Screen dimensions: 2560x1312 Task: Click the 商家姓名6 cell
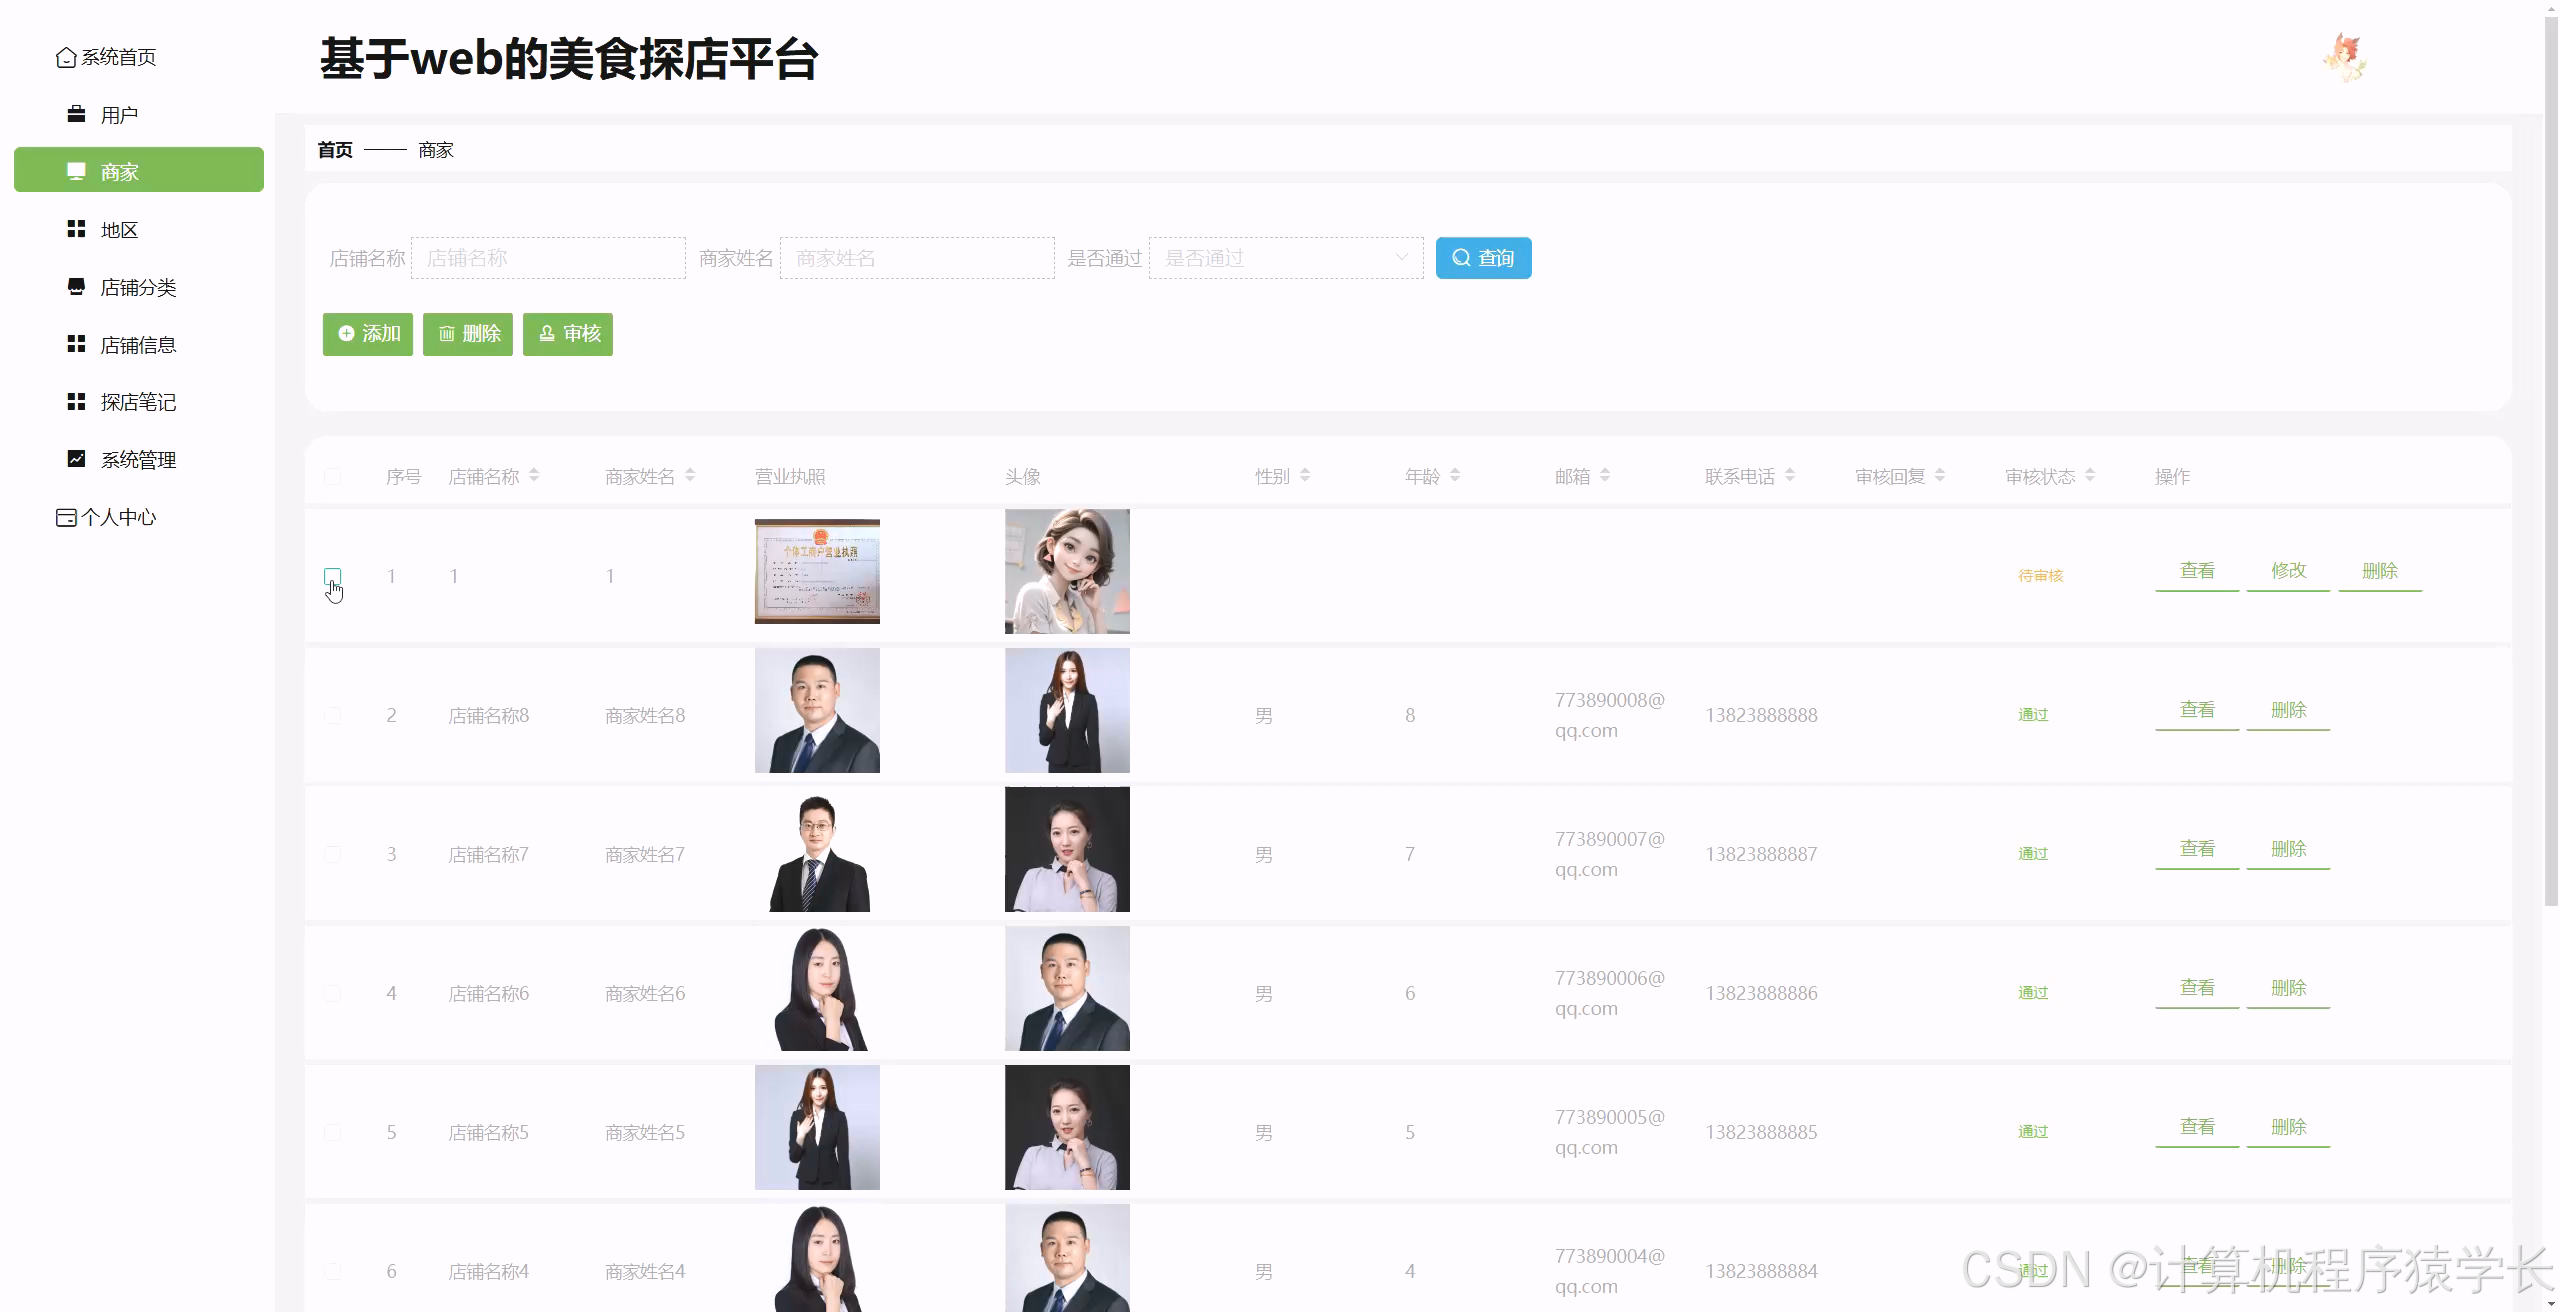(x=645, y=993)
